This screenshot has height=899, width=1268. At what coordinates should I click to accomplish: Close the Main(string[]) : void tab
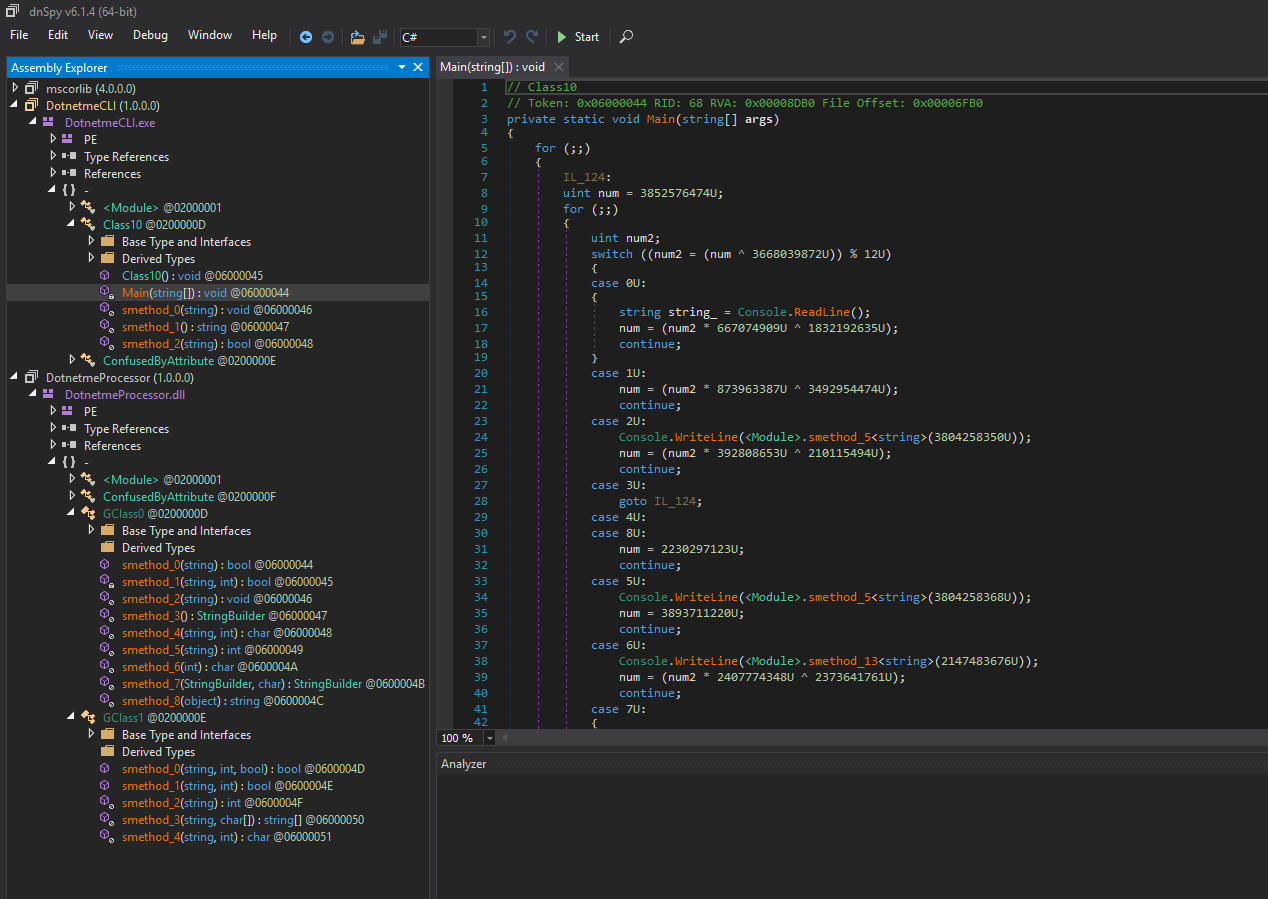(x=558, y=67)
